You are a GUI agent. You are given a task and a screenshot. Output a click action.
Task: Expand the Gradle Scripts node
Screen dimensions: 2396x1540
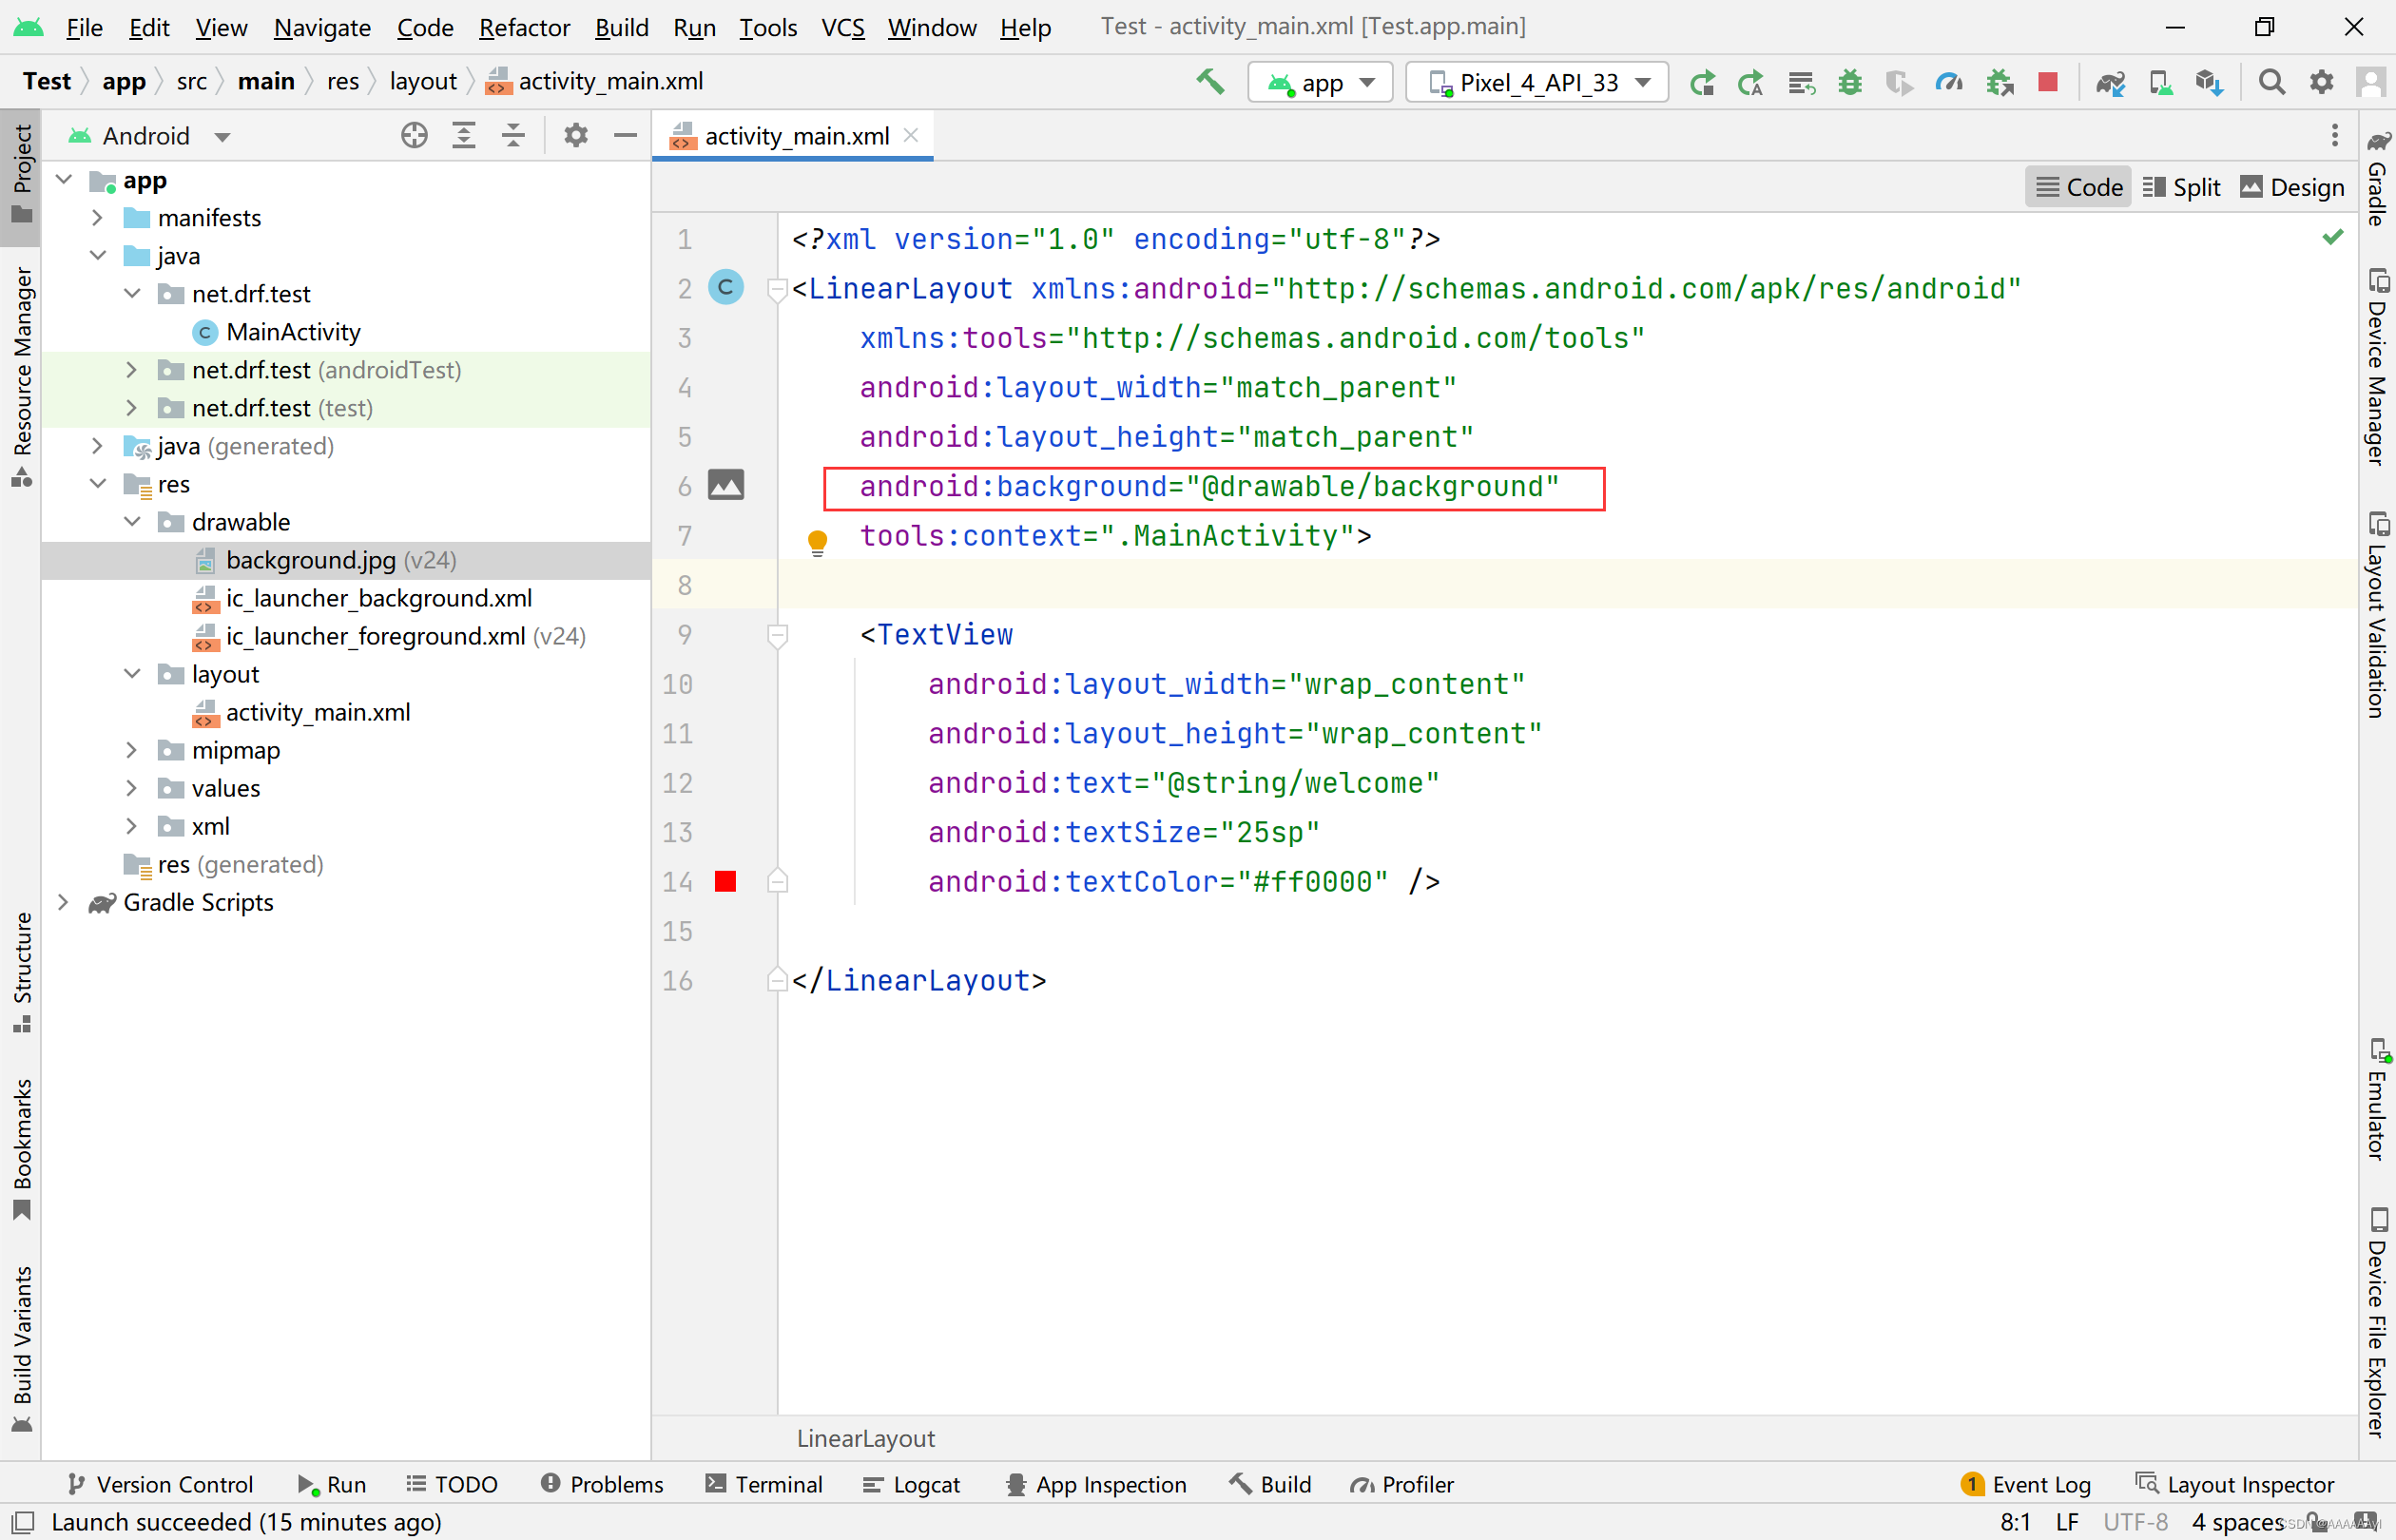click(x=63, y=902)
